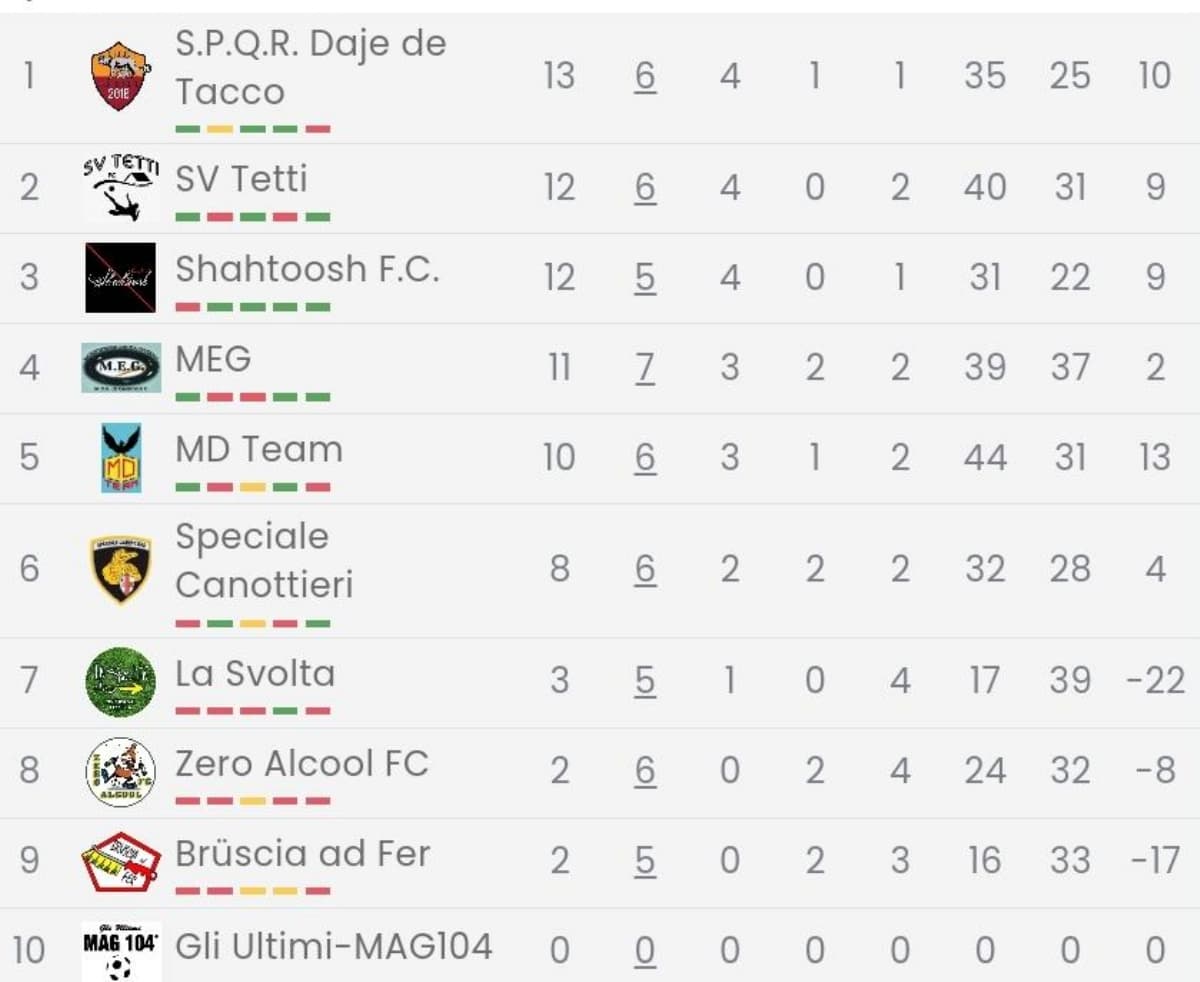Open the SV Tetti team logo

pos(120,187)
